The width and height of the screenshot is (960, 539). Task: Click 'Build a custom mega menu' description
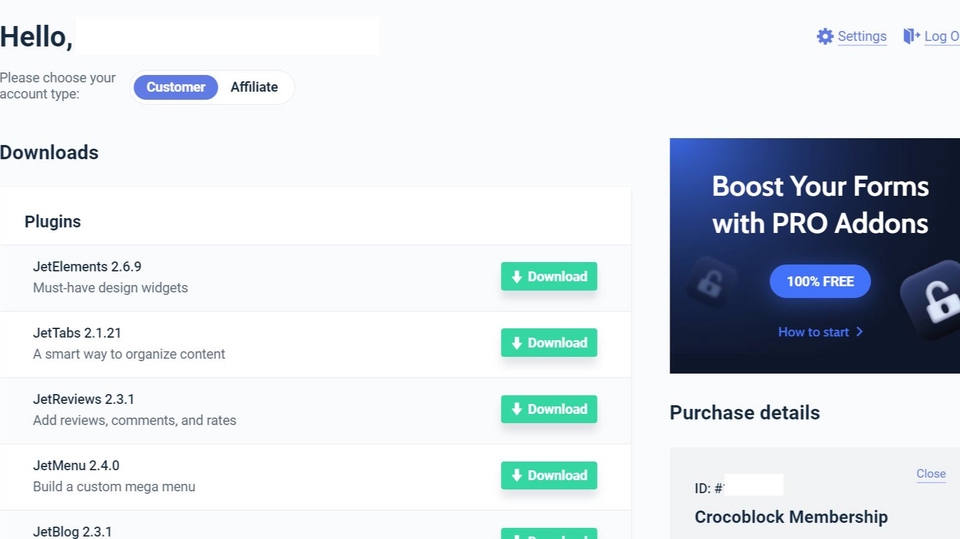click(114, 486)
